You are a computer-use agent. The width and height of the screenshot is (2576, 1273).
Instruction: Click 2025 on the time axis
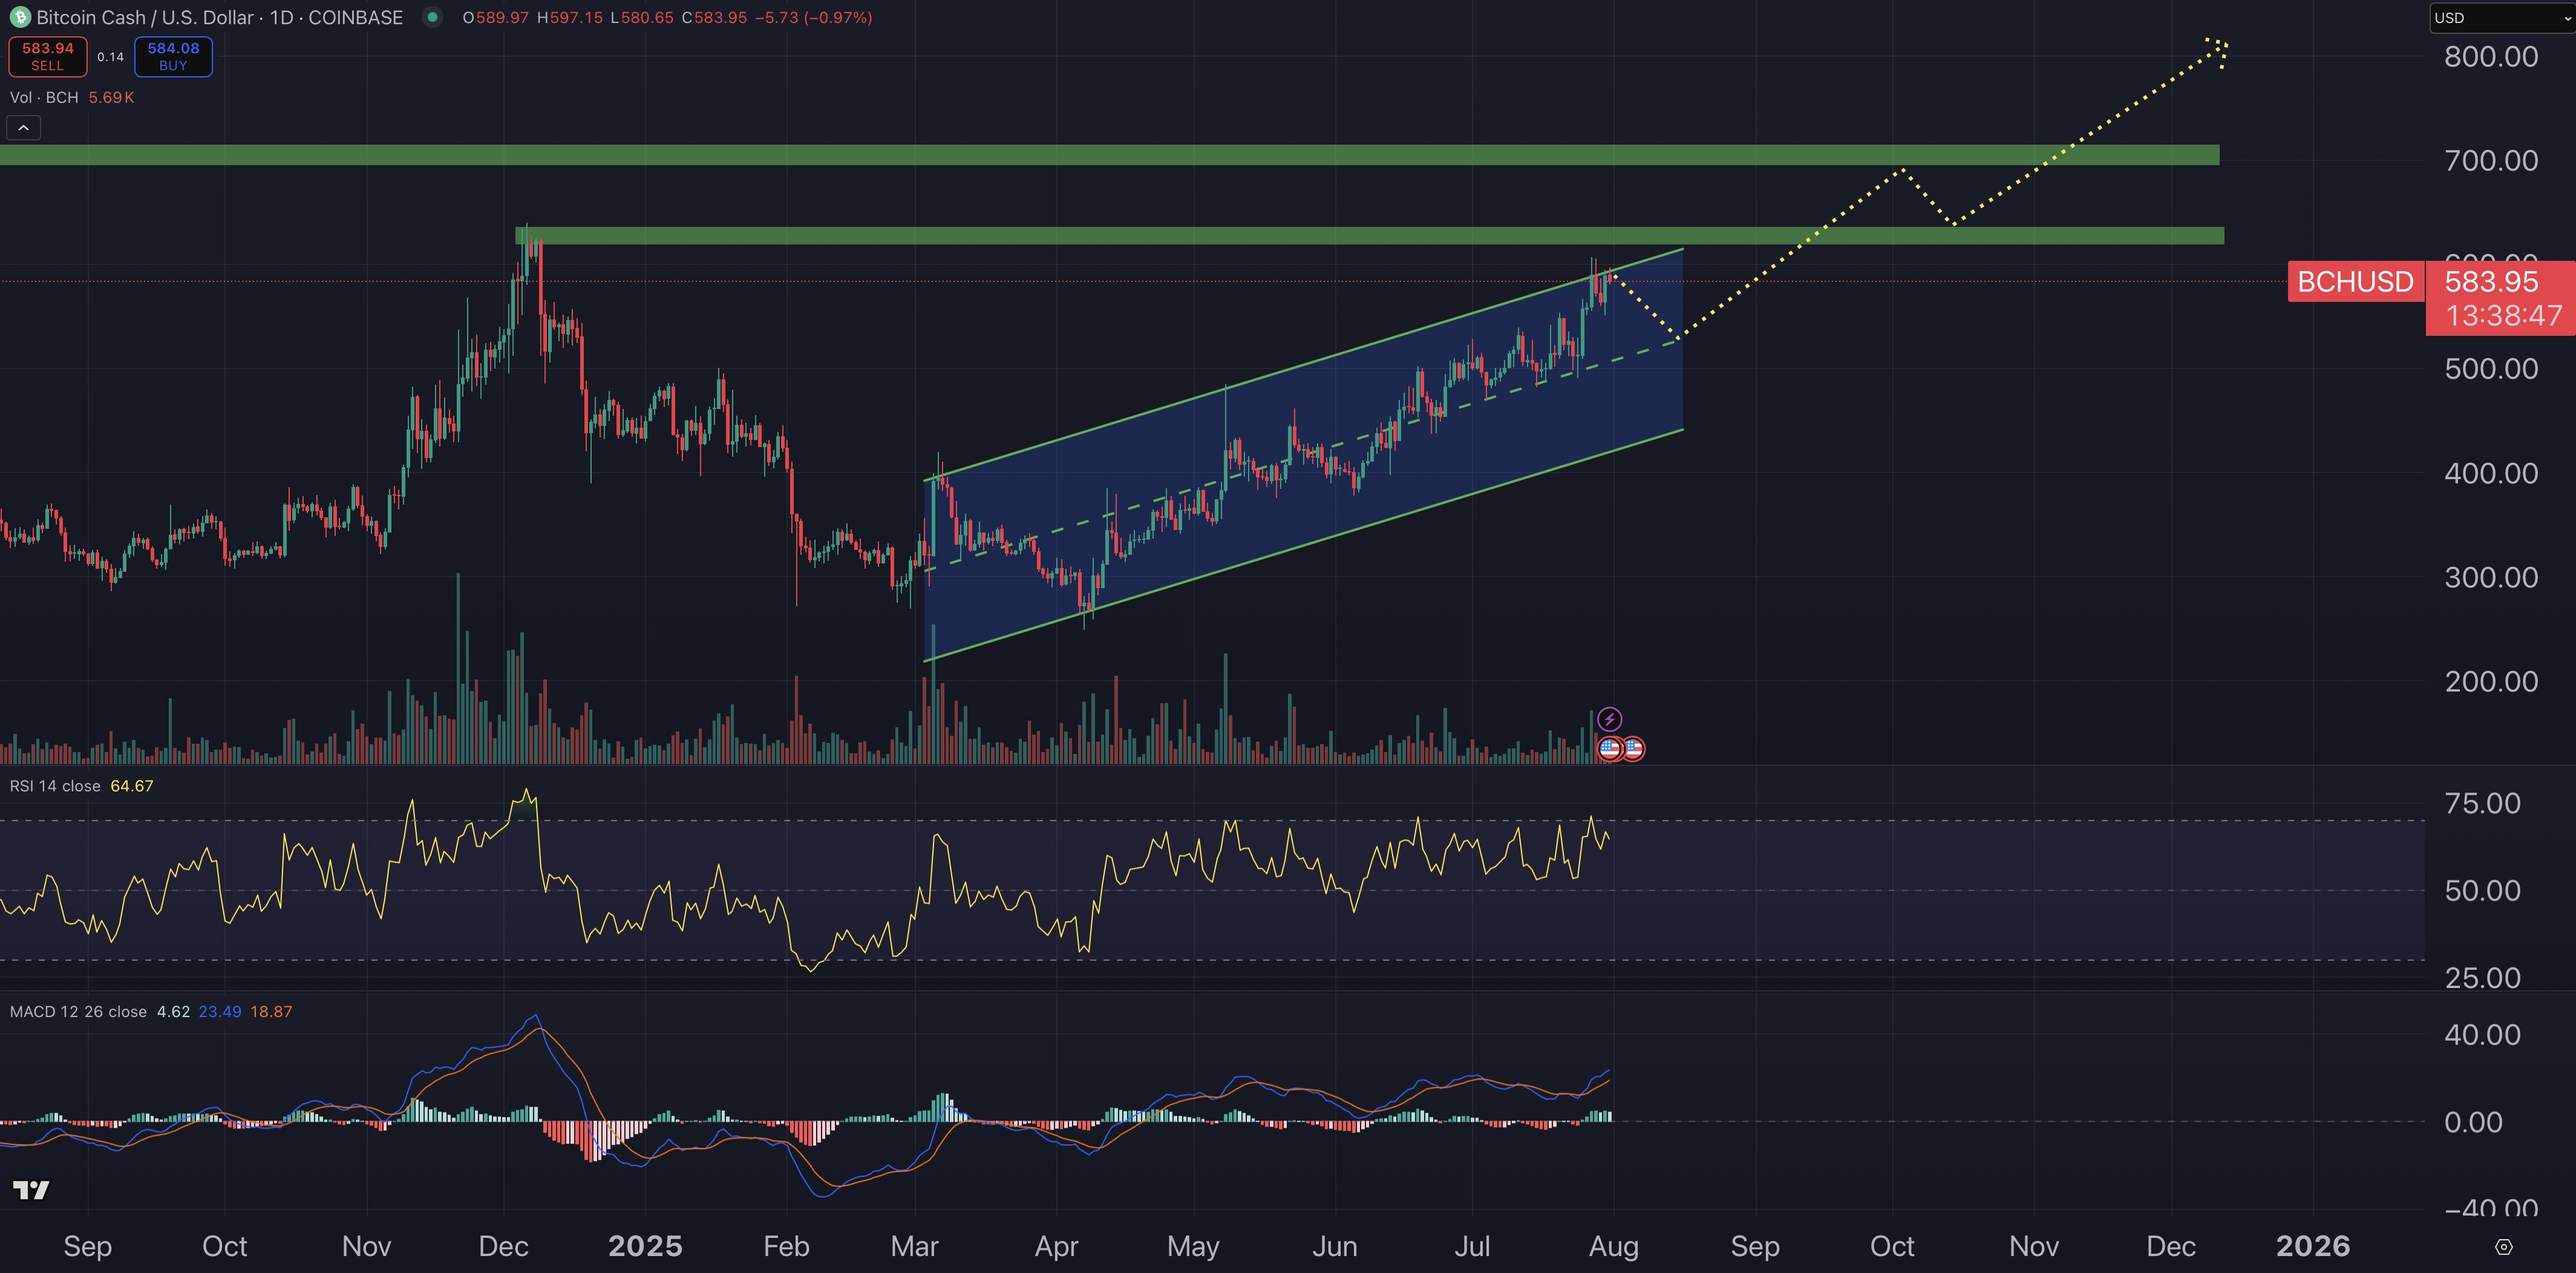645,1246
